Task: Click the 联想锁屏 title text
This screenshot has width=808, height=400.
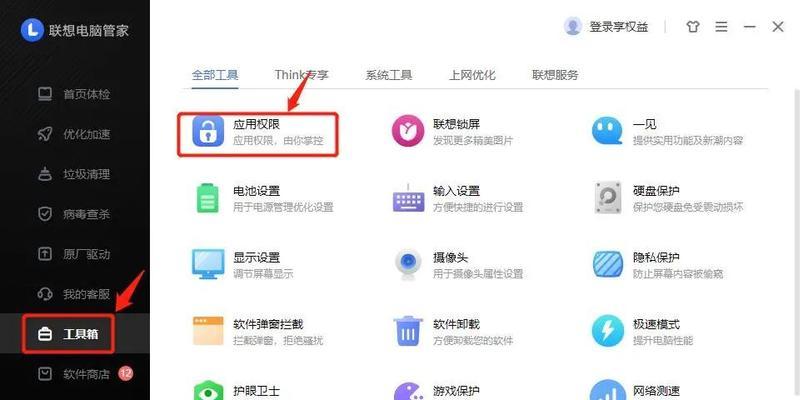Action: click(457, 124)
